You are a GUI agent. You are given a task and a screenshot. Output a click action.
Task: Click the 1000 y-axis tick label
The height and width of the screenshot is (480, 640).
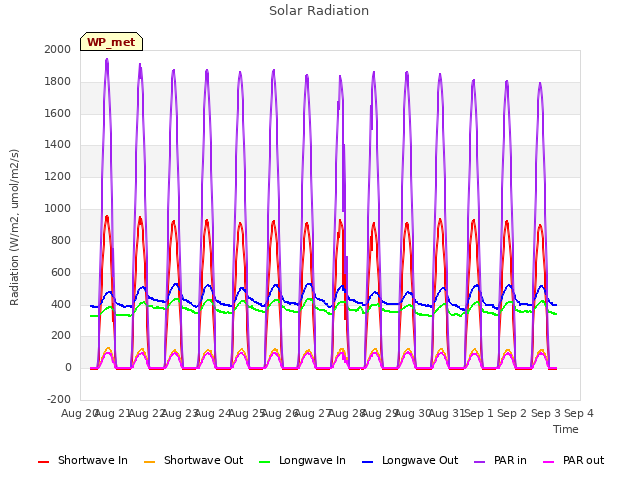click(x=58, y=209)
